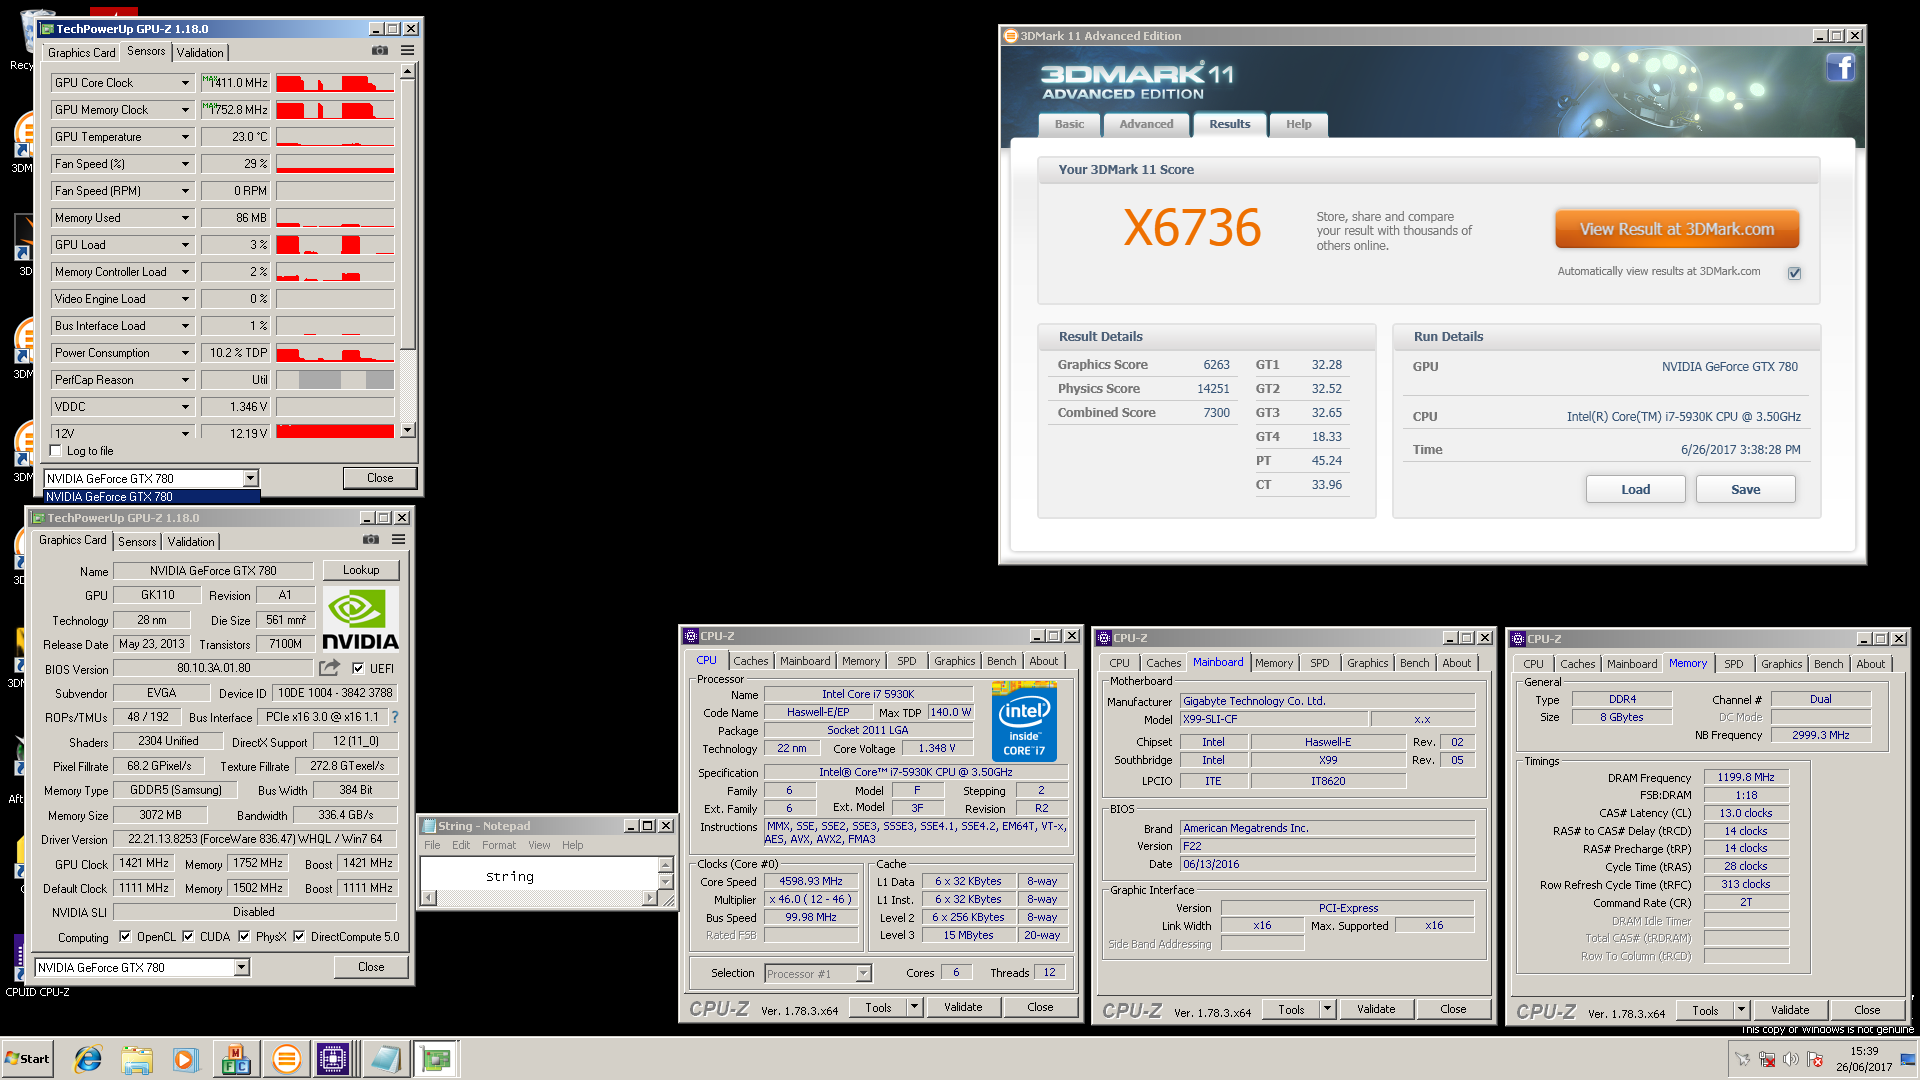Click the Facebook icon in 3DMark 11
The height and width of the screenshot is (1080, 1920).
pos(1840,67)
